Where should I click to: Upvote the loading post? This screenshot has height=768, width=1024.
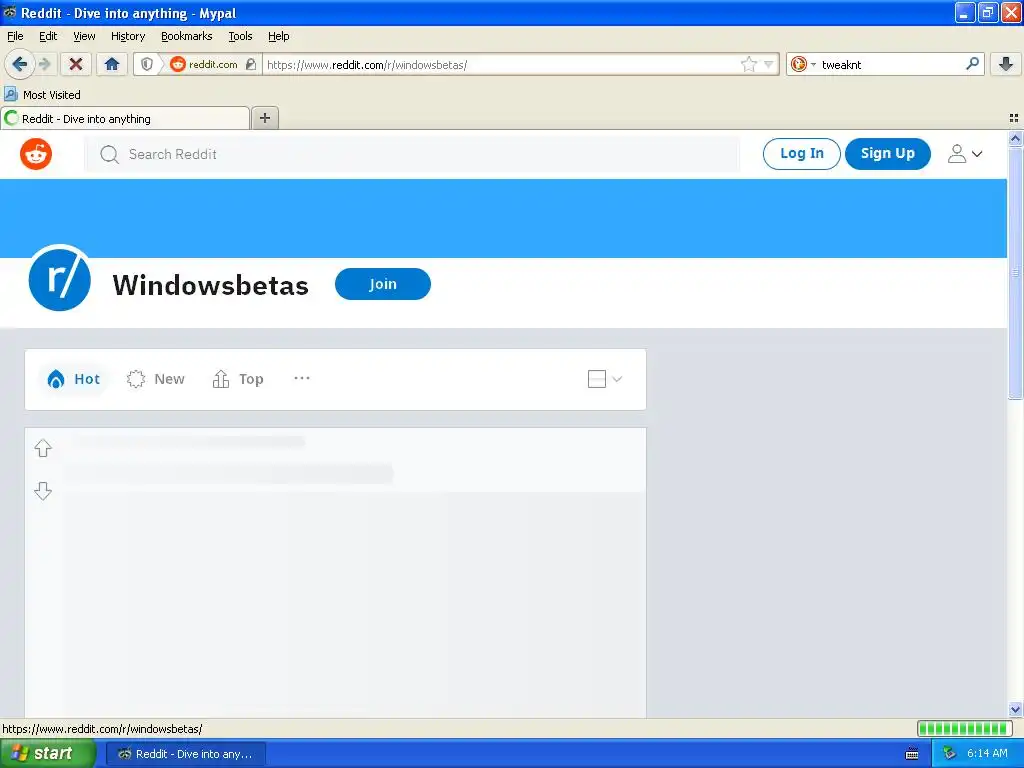pyautogui.click(x=43, y=448)
